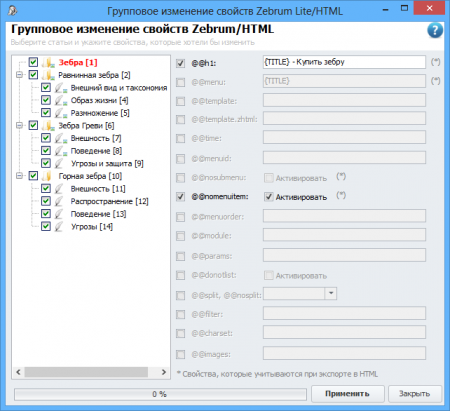Click Применить button
Screen dimensions: 450x411
tap(348, 394)
